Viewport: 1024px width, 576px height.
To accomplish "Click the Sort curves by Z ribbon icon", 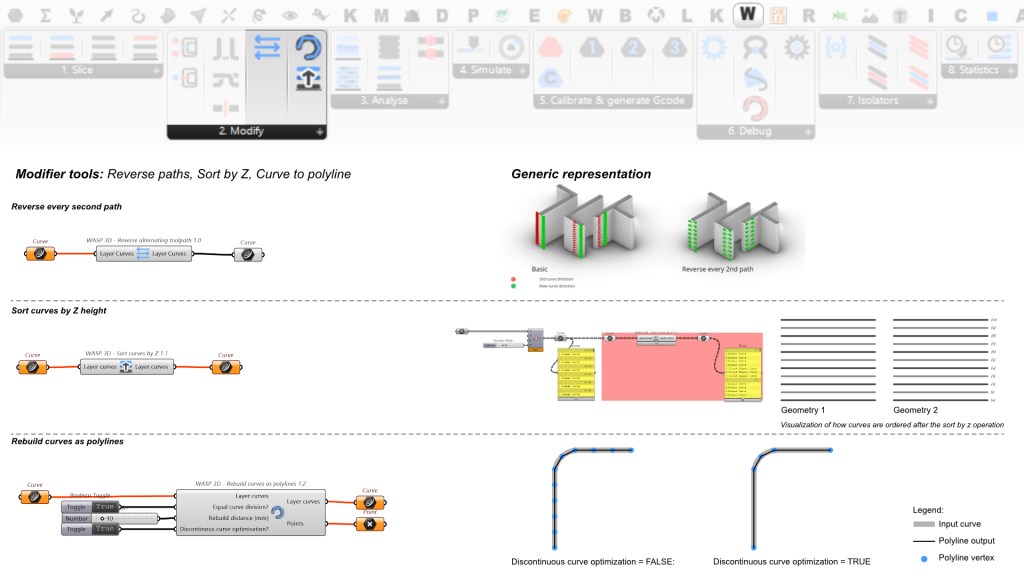I will pos(307,80).
